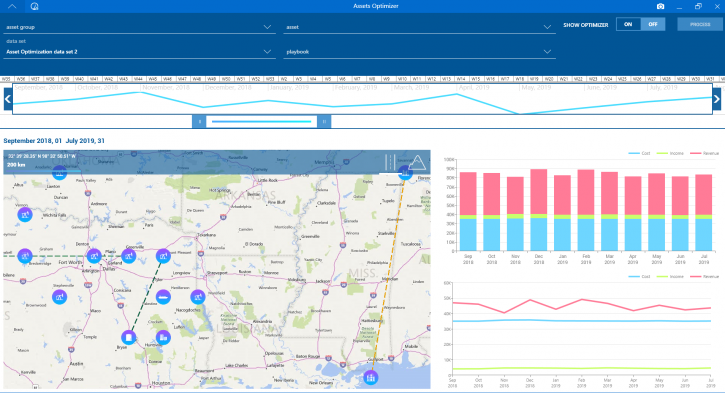
Task: Open the data set dropdown
Action: (139, 52)
